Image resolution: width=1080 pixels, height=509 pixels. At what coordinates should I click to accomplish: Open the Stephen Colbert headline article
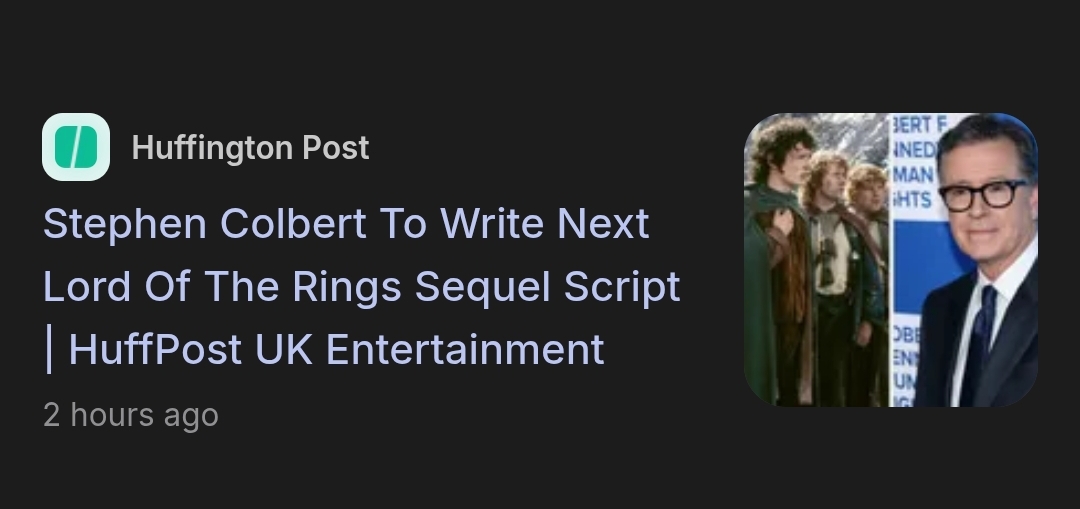[362, 285]
